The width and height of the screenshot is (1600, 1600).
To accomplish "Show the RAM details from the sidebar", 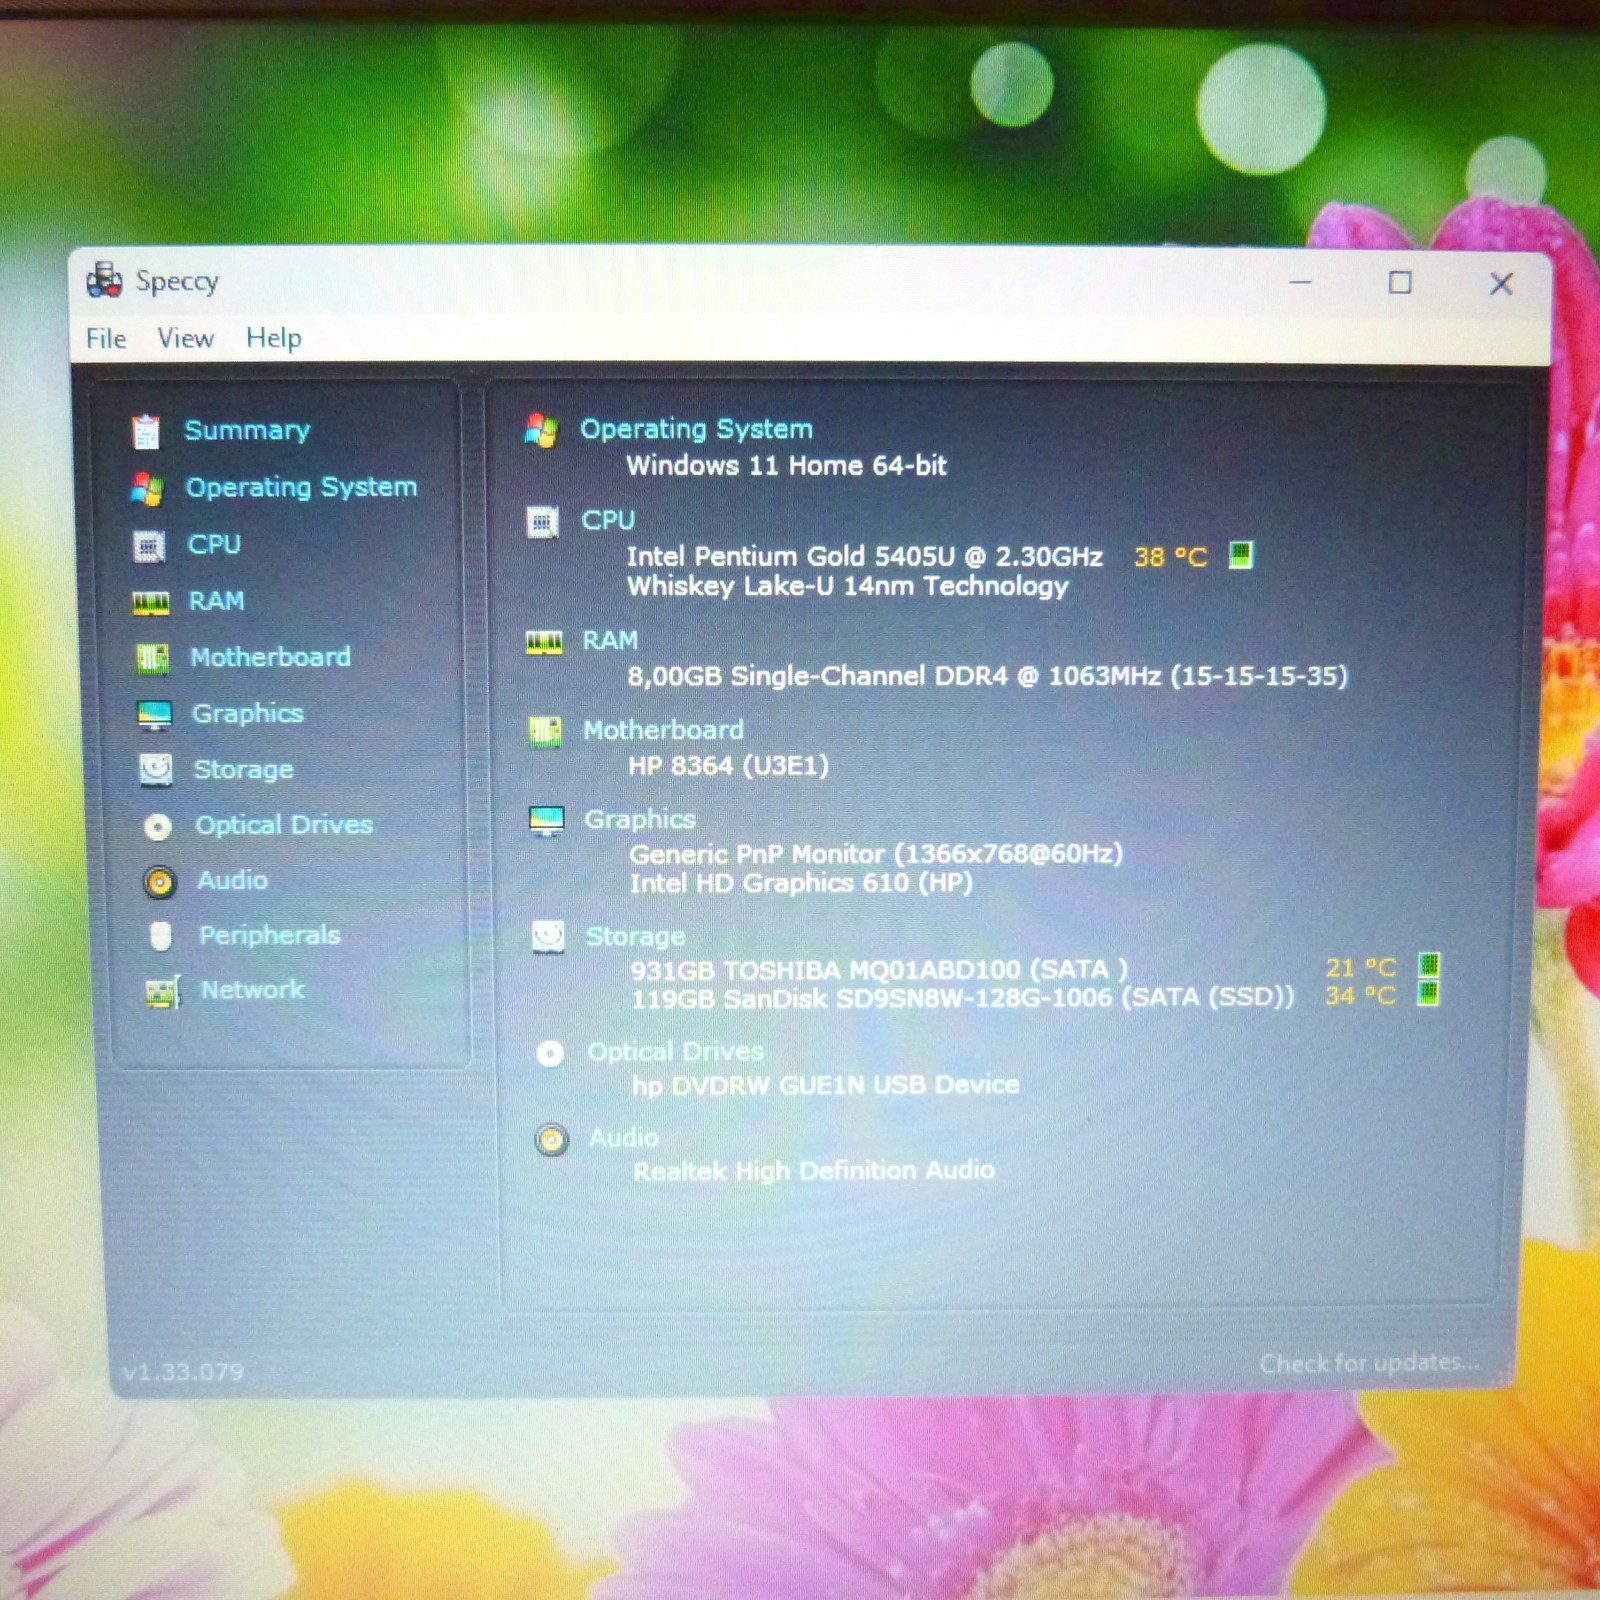I will [x=217, y=601].
